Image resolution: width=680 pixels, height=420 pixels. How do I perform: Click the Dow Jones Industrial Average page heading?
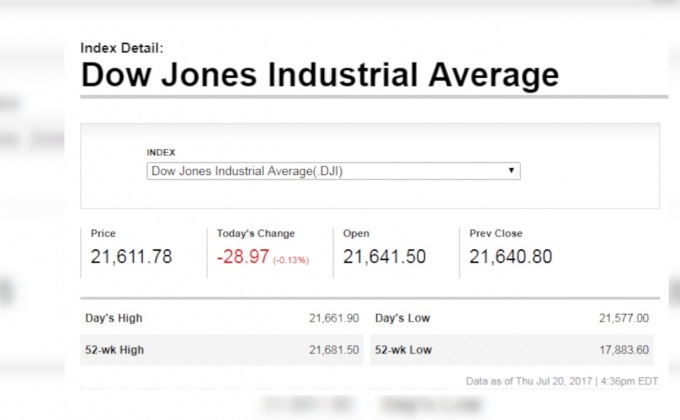(x=319, y=75)
